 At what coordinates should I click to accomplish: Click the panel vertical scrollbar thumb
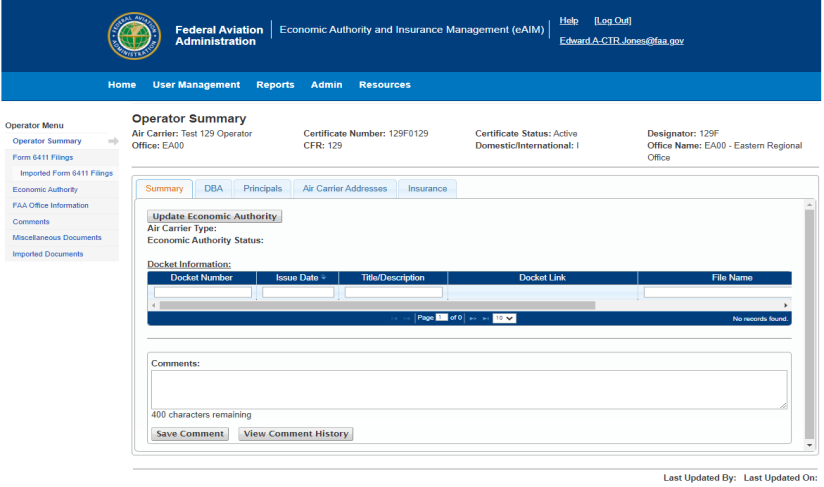(809, 324)
